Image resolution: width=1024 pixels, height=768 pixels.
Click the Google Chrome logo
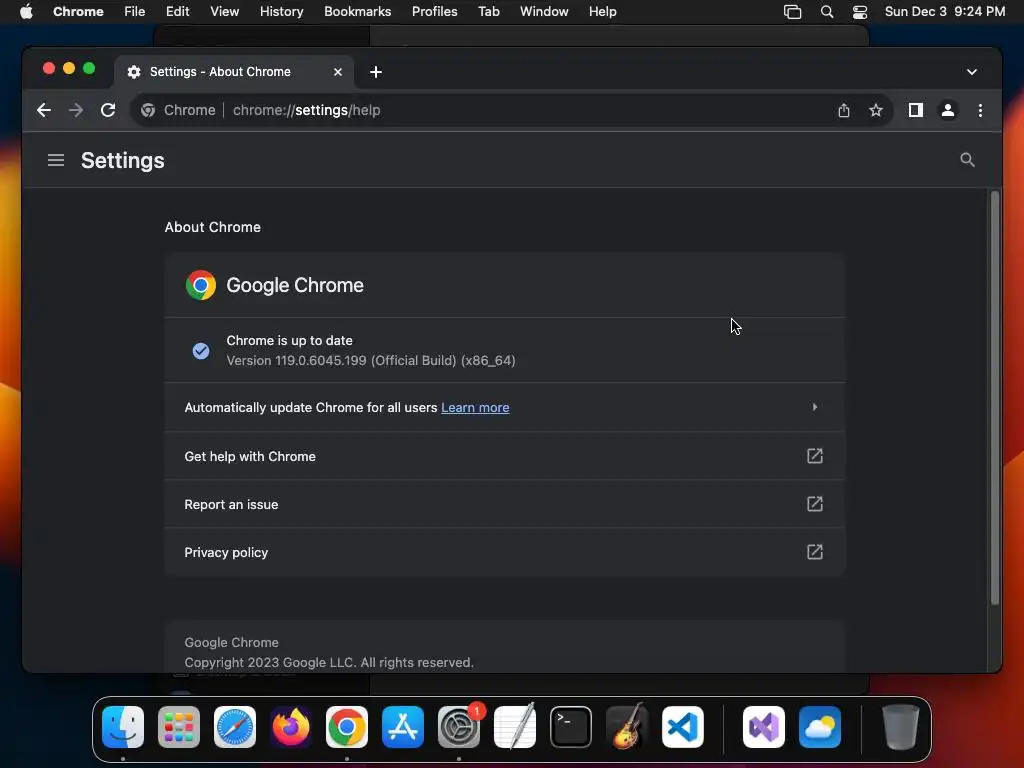pyautogui.click(x=200, y=285)
